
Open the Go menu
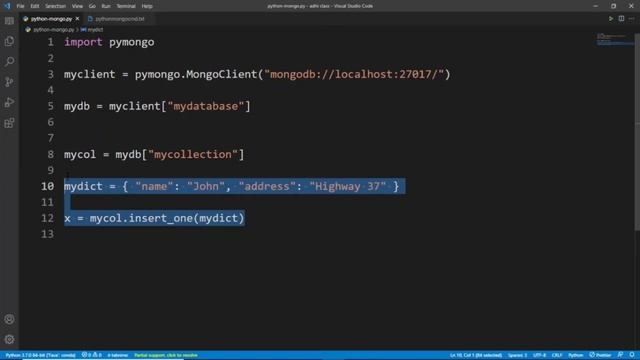point(92,6)
